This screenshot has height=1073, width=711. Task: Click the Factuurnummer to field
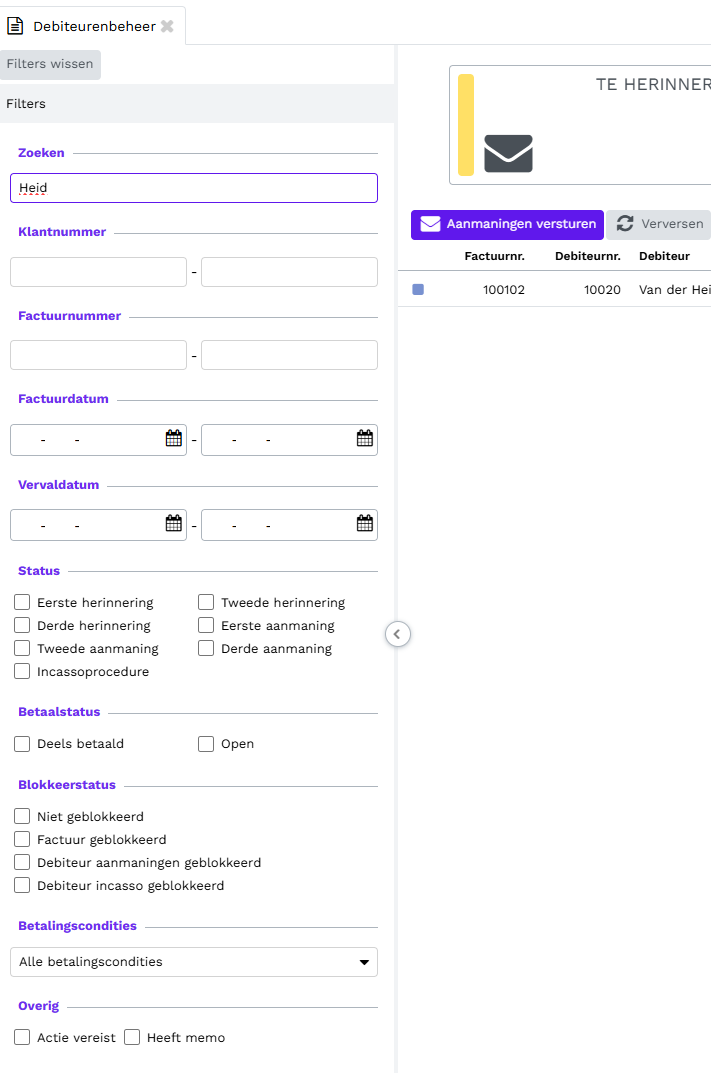click(x=289, y=355)
